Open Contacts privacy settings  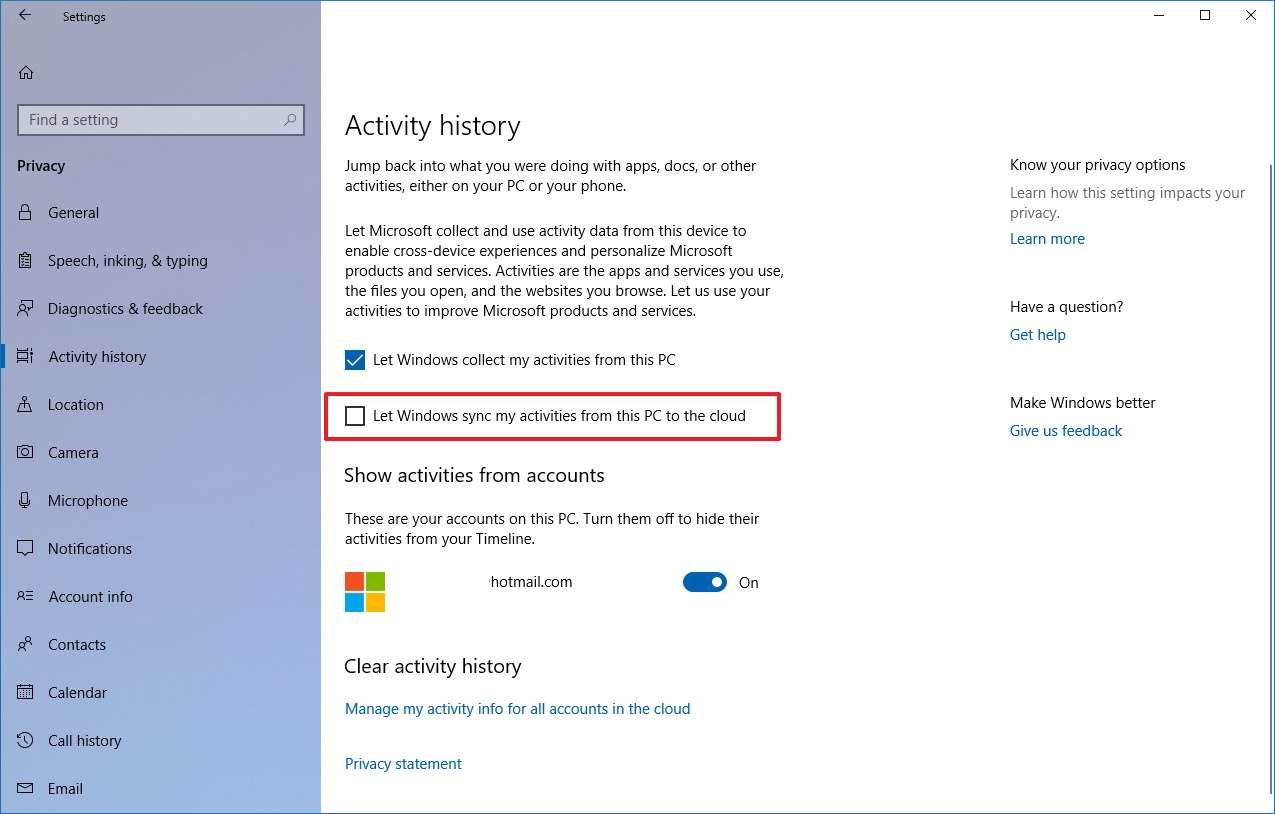point(77,644)
